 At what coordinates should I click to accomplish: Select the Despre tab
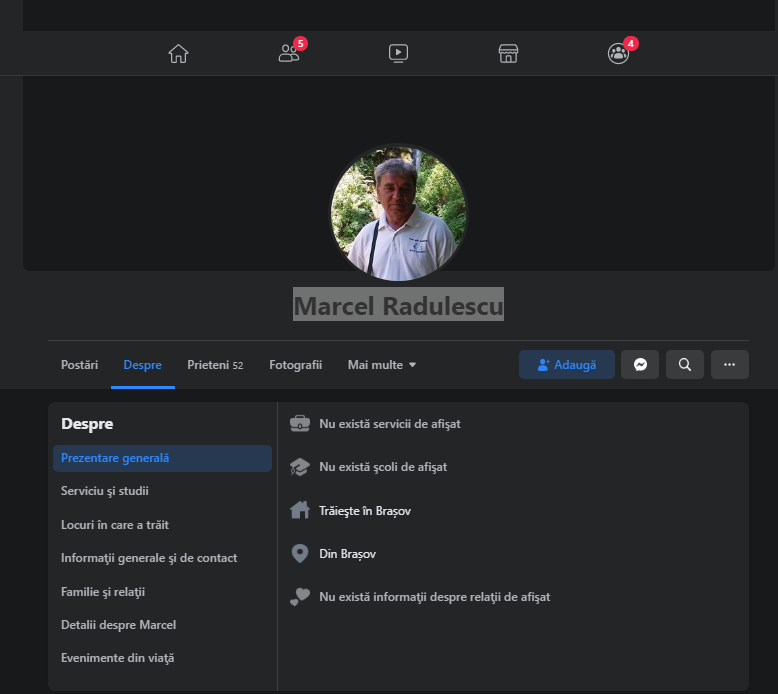click(x=142, y=365)
